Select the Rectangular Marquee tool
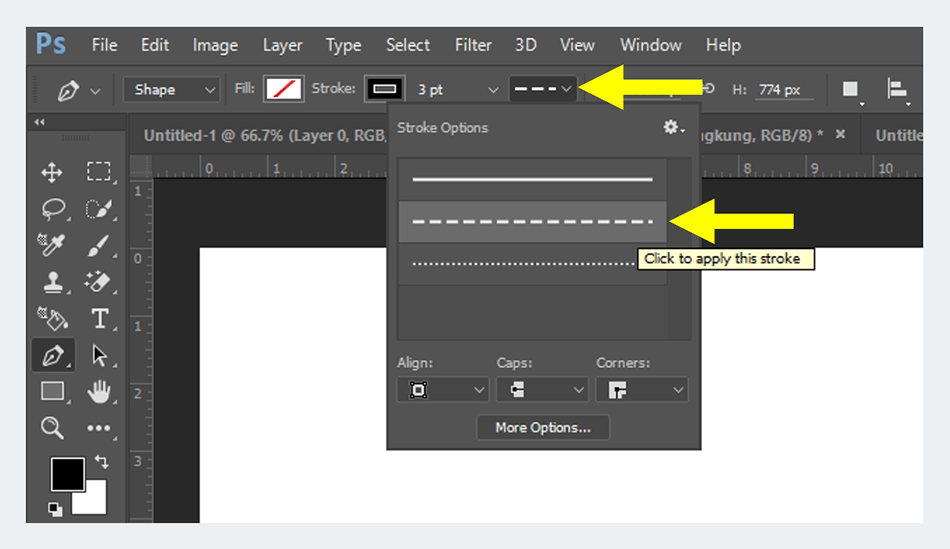The width and height of the screenshot is (950, 549). point(98,172)
